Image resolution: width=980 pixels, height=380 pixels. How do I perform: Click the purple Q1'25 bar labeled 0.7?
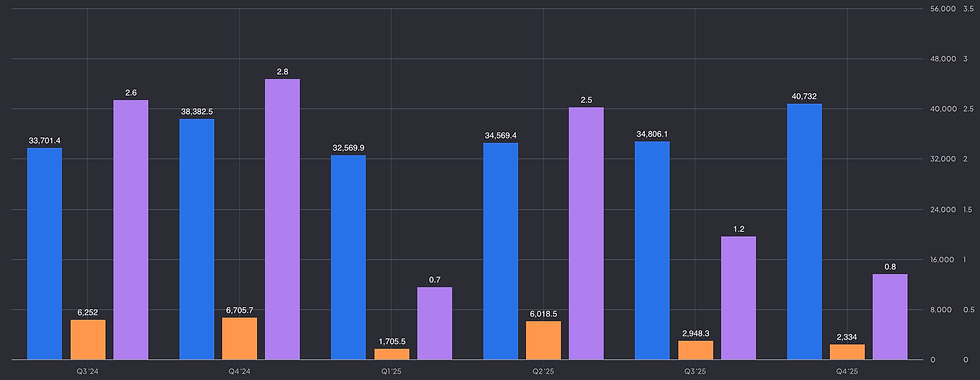tap(434, 323)
